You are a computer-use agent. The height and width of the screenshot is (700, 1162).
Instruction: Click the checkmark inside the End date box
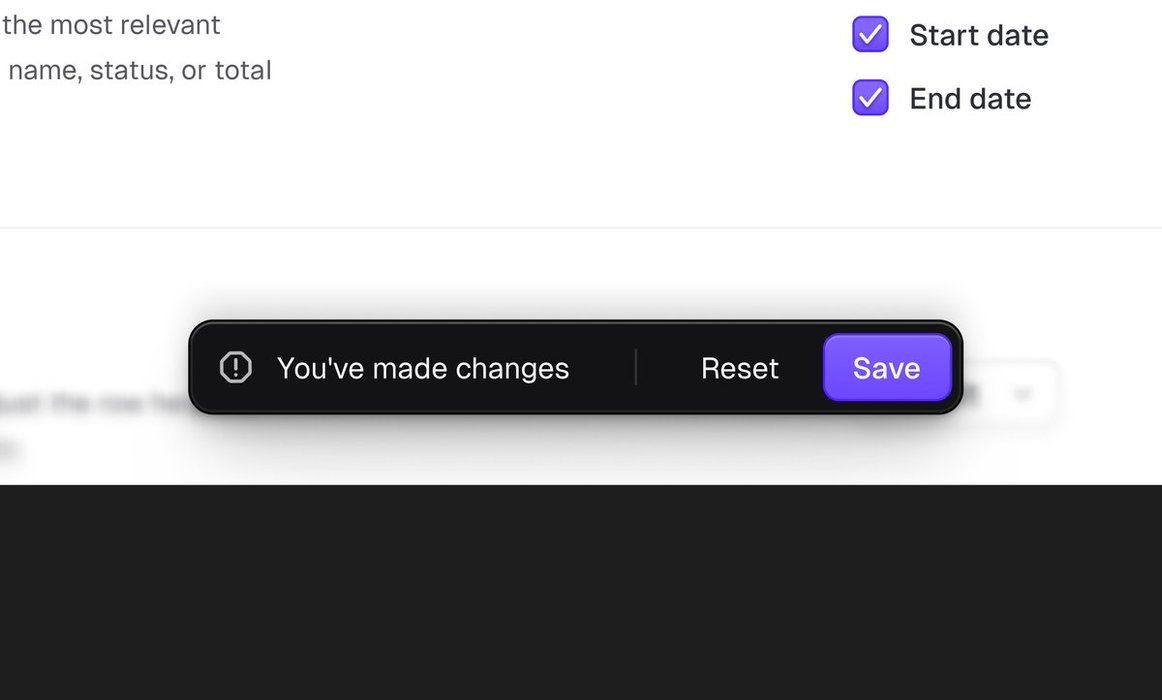pos(871,98)
